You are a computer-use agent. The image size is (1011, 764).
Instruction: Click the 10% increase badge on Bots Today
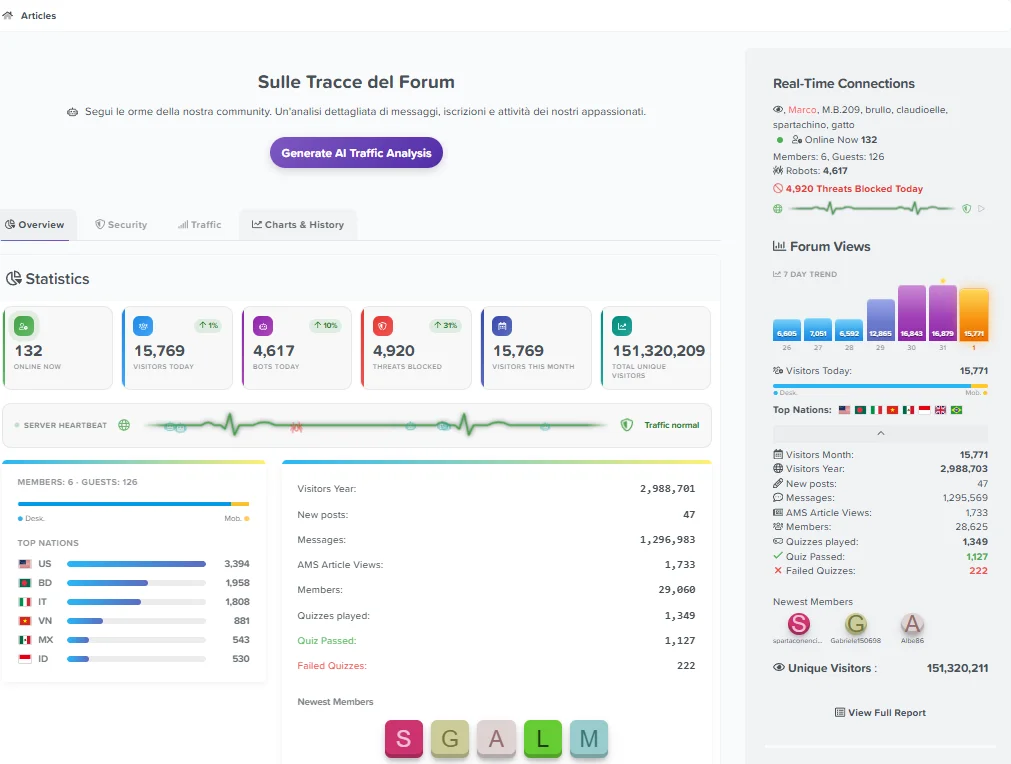[327, 326]
